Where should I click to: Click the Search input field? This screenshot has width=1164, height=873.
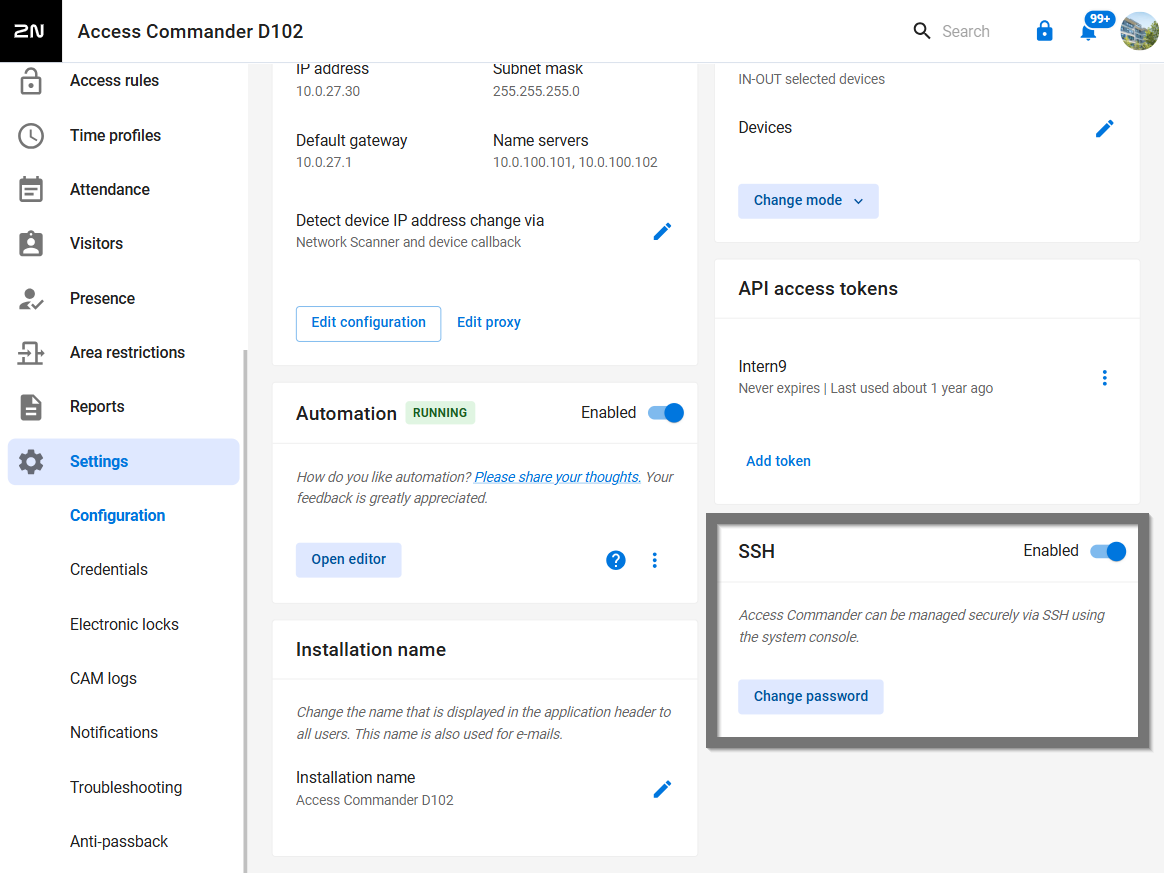click(x=966, y=31)
